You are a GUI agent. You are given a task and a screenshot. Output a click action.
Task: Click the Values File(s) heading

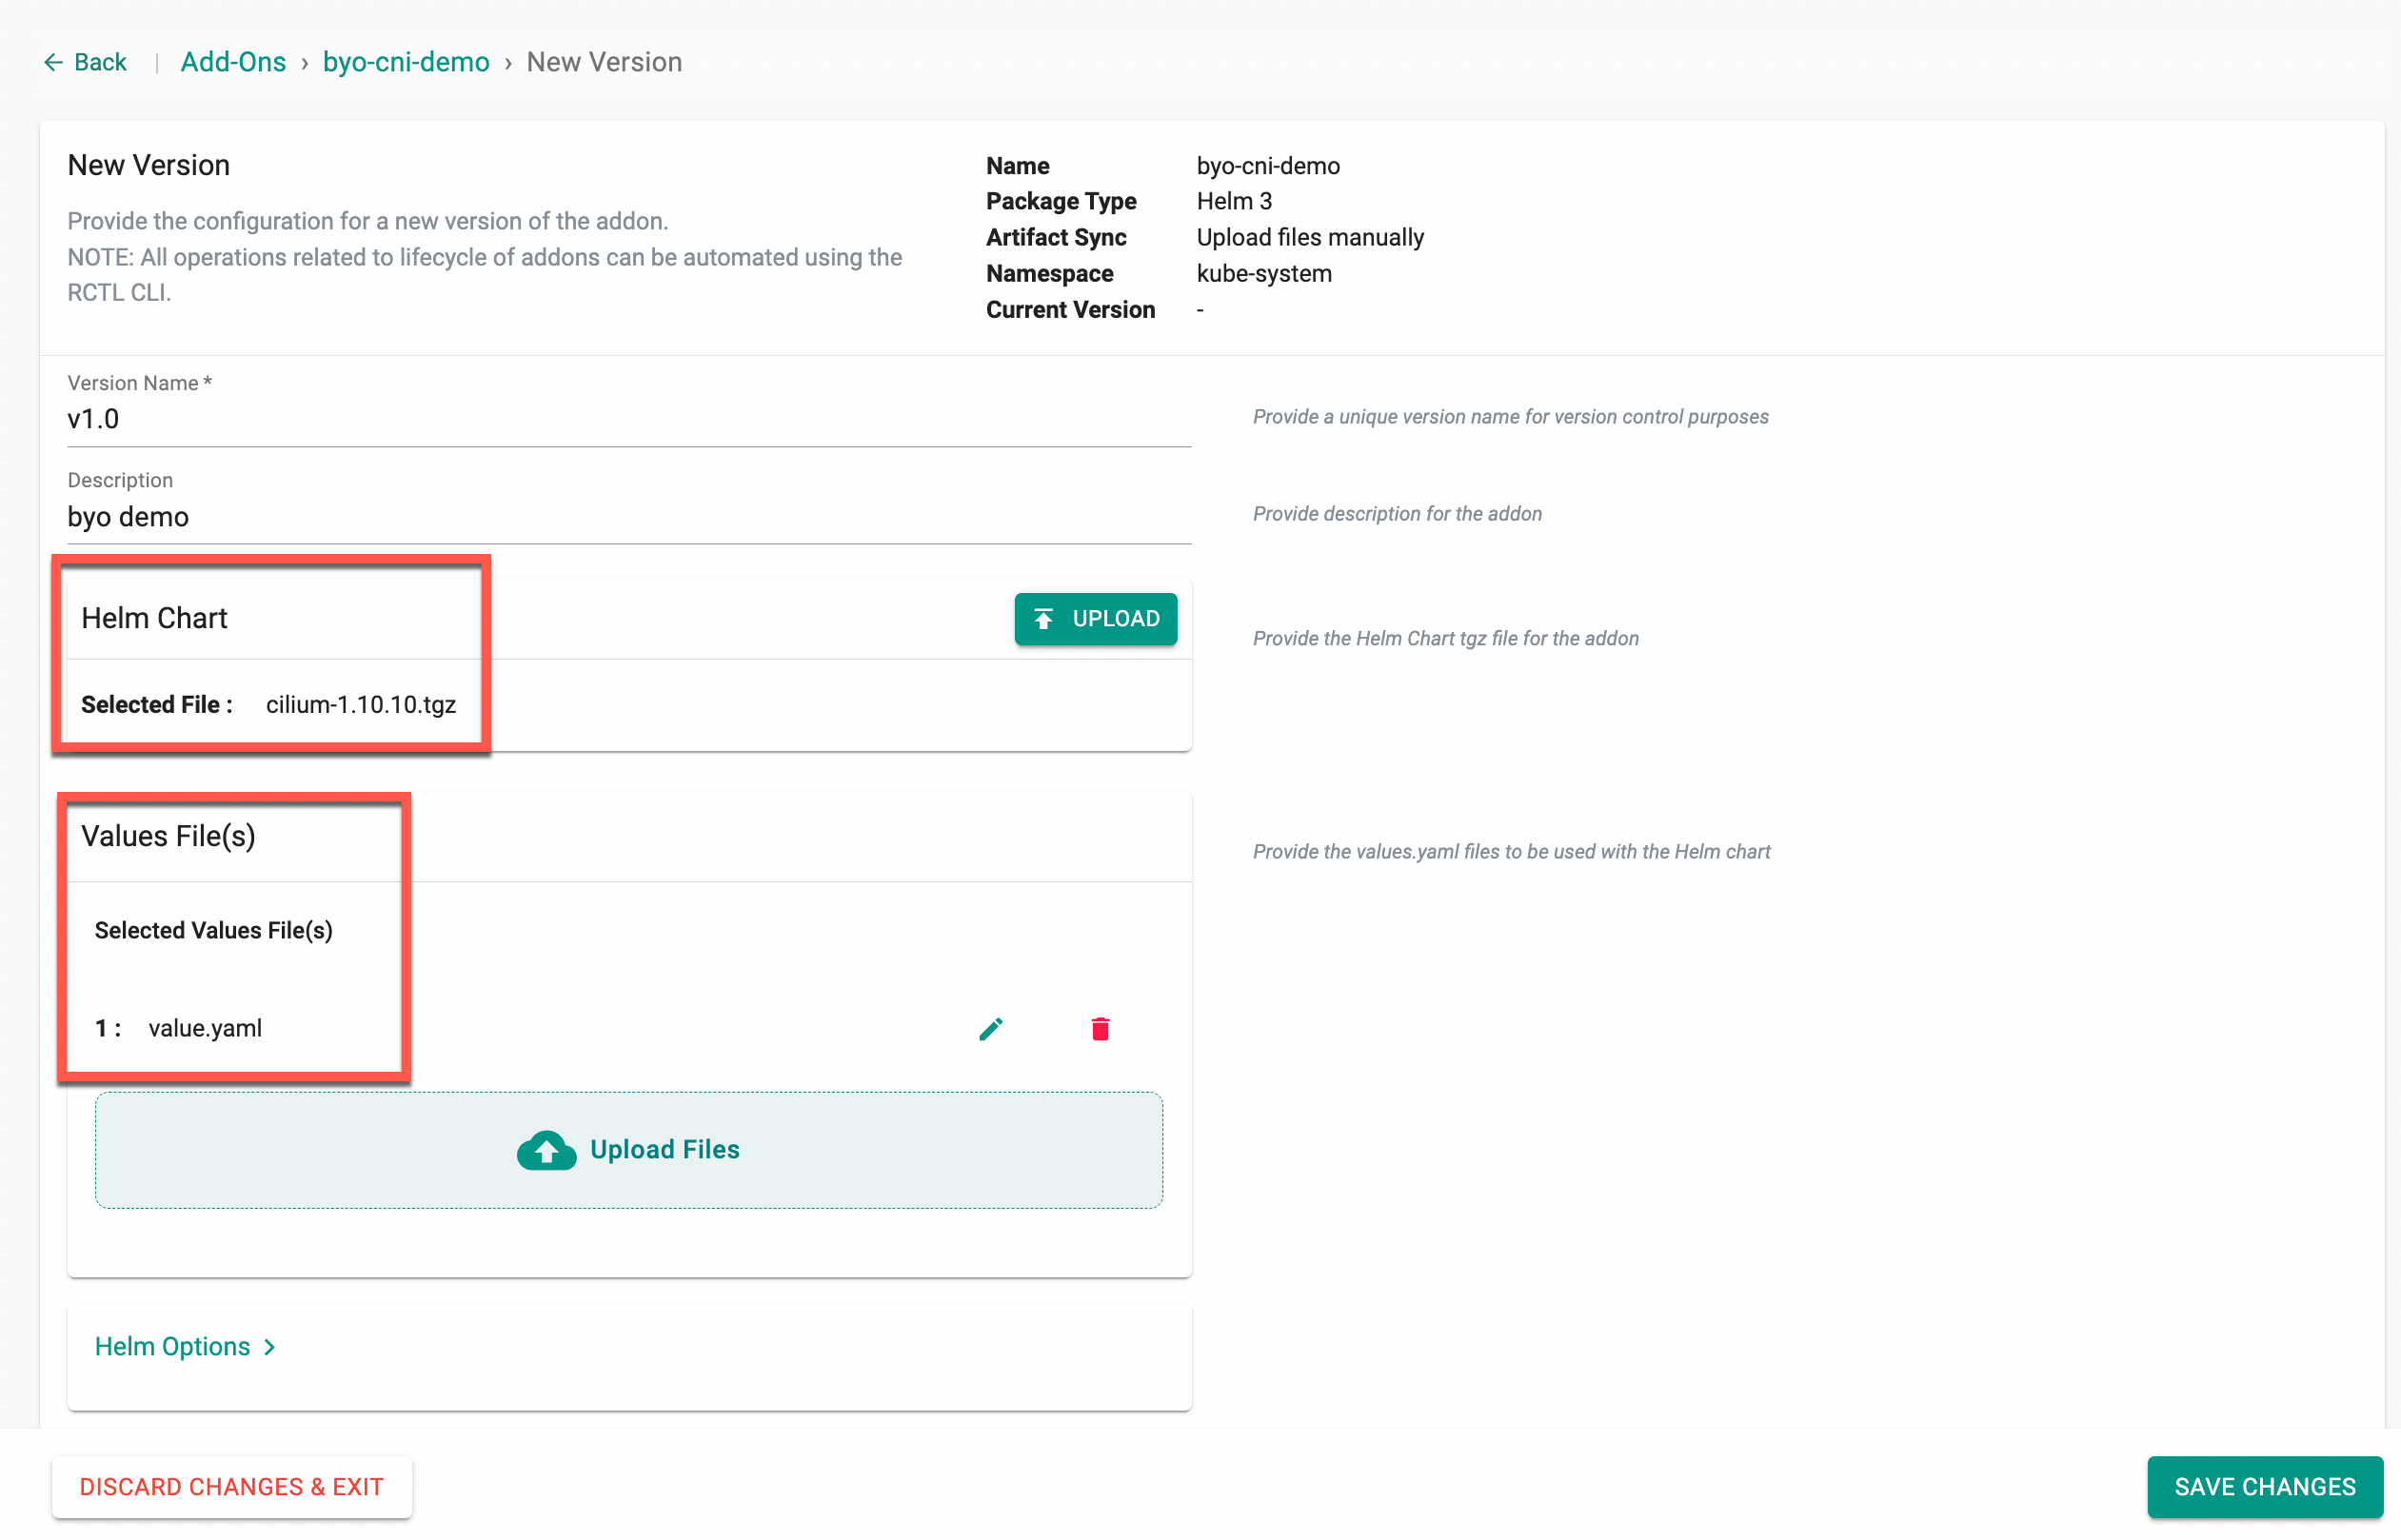pos(168,836)
